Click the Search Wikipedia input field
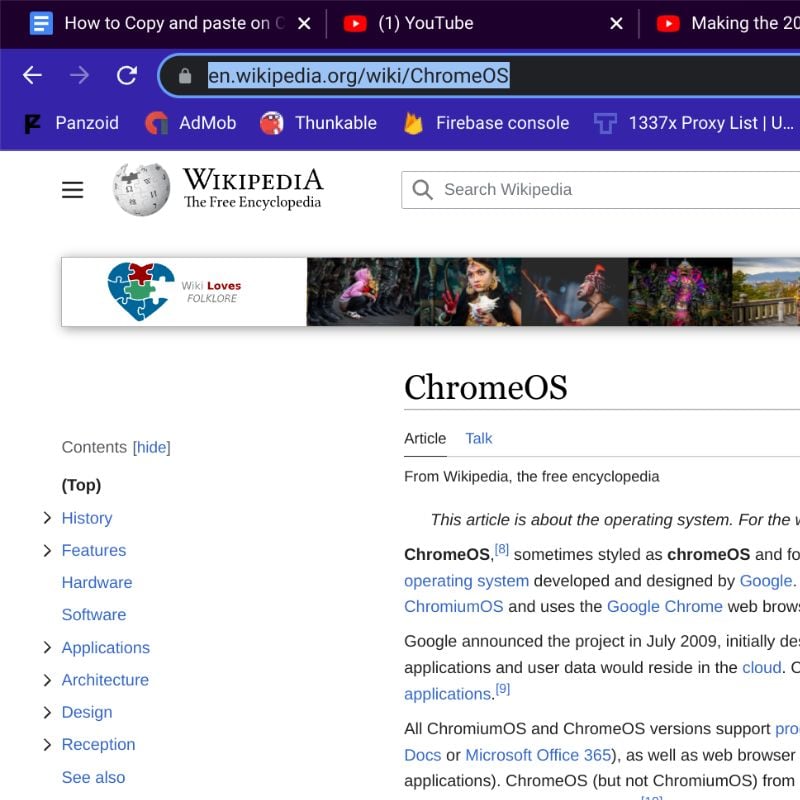 (x=600, y=189)
